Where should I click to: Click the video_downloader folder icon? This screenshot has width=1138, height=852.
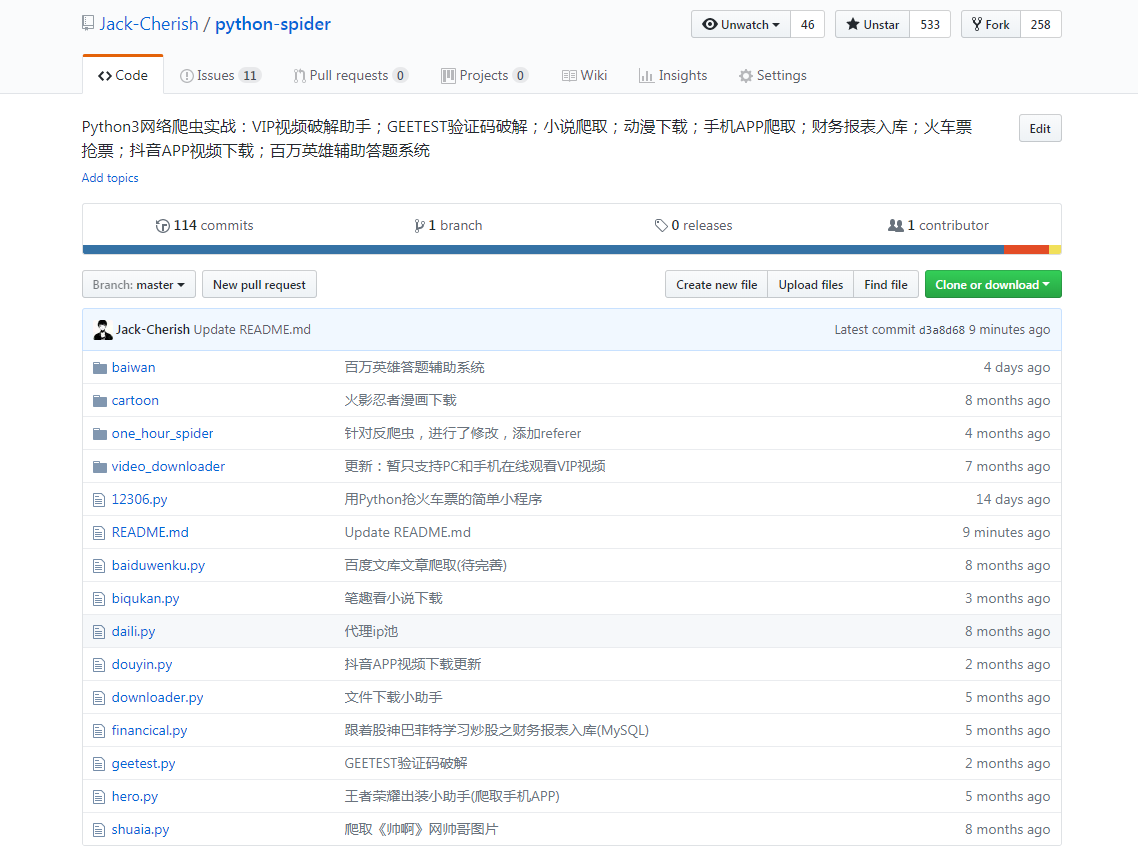100,467
